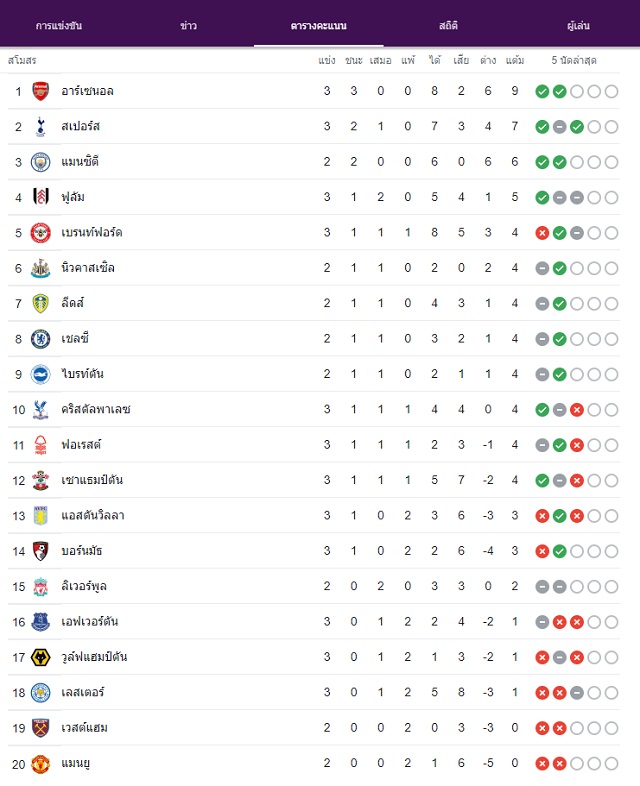This screenshot has height=786, width=640.
Task: Click the Everton club badge
Action: tap(41, 622)
